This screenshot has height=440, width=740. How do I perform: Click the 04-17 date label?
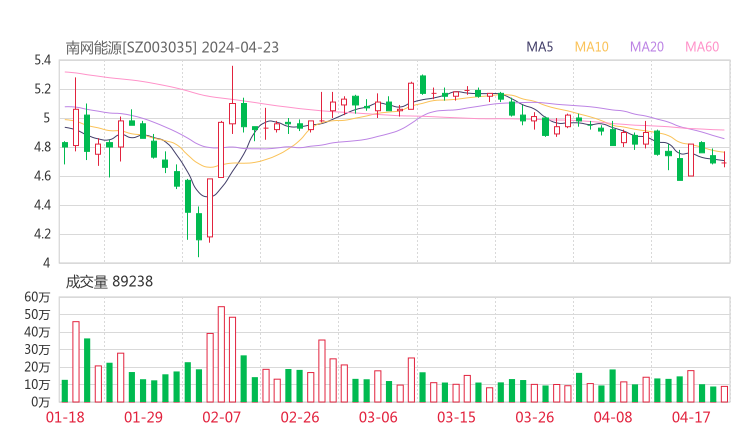(x=691, y=417)
